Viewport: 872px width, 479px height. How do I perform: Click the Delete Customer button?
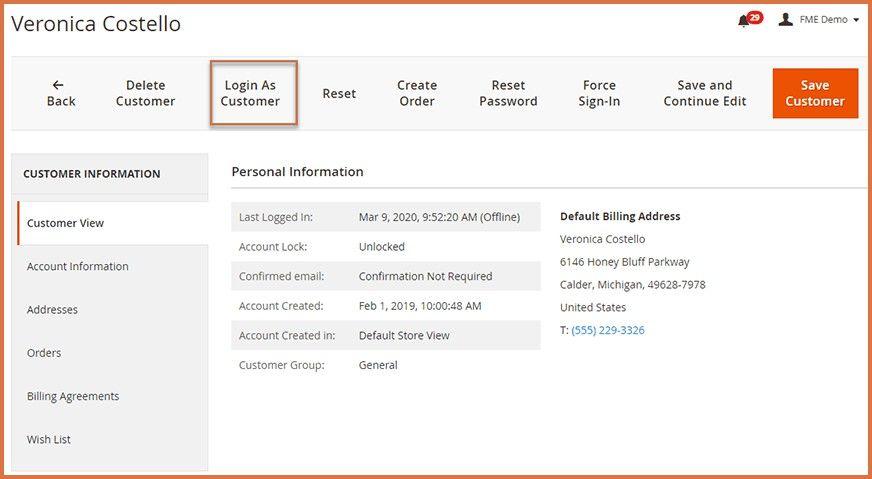click(x=145, y=93)
